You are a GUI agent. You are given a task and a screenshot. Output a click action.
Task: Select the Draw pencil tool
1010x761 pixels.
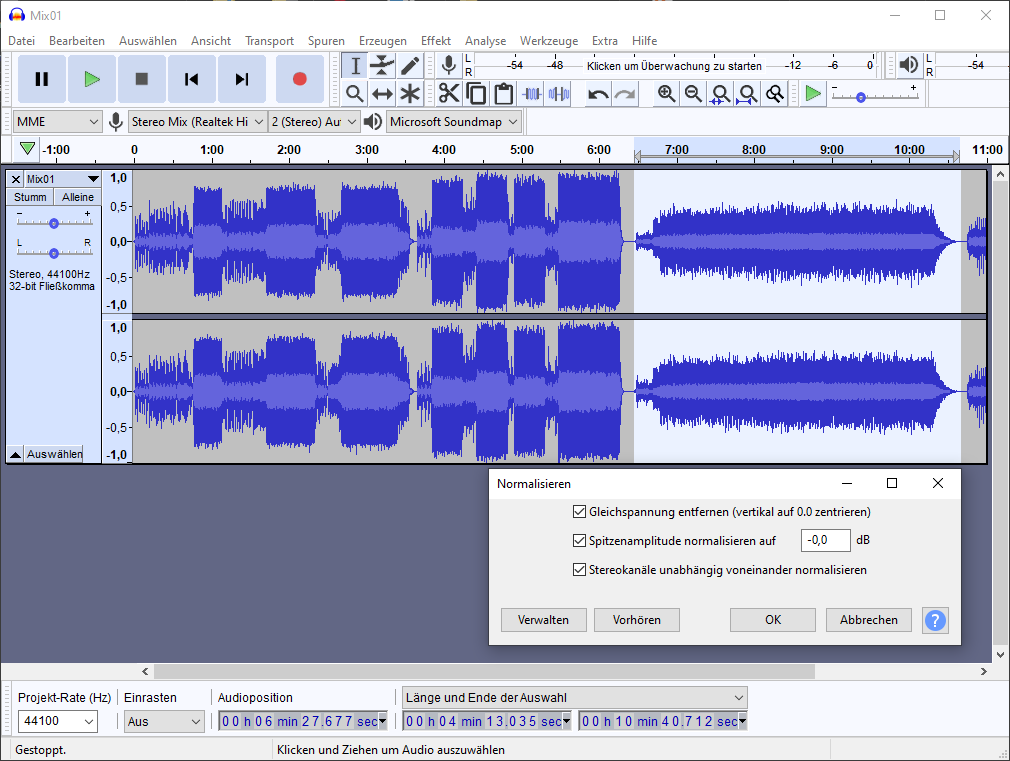(x=410, y=66)
